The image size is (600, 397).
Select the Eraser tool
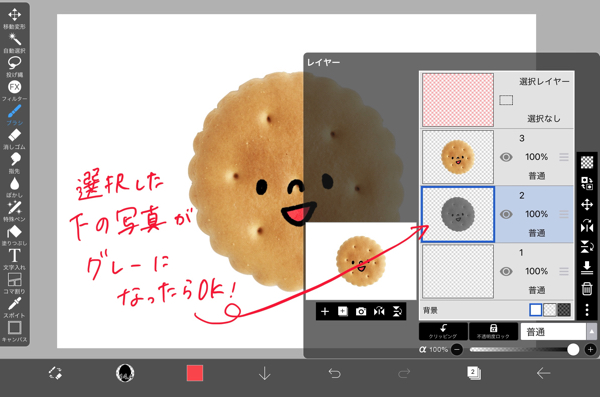(x=14, y=139)
